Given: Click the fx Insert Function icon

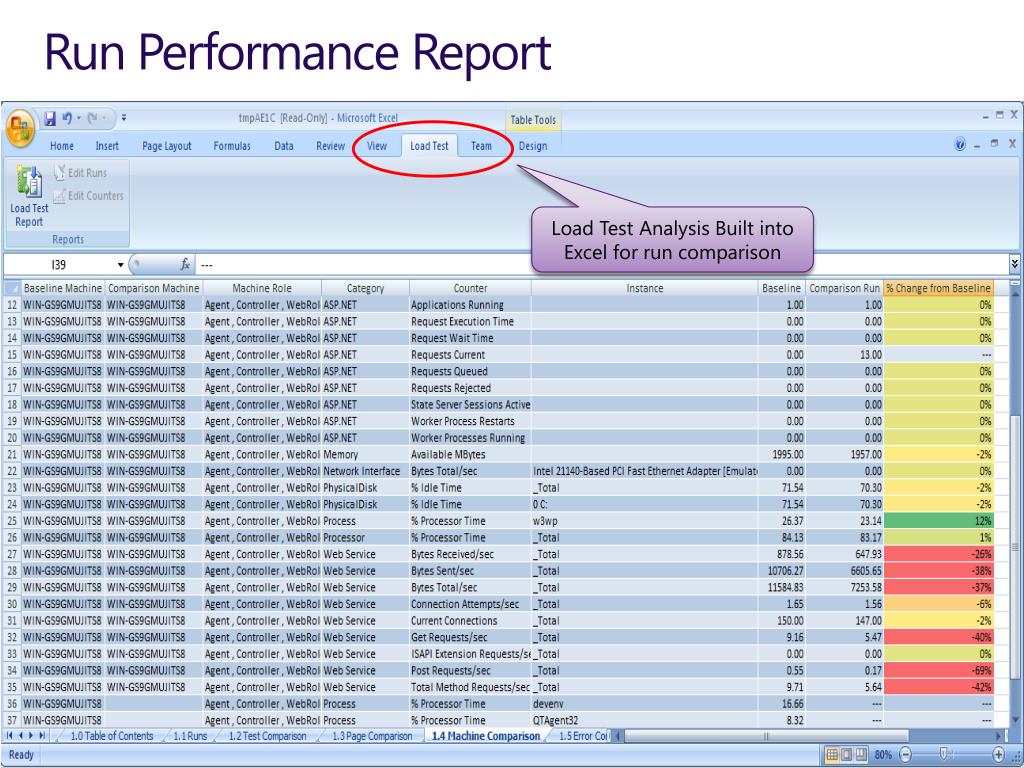Looking at the screenshot, I should pyautogui.click(x=185, y=264).
